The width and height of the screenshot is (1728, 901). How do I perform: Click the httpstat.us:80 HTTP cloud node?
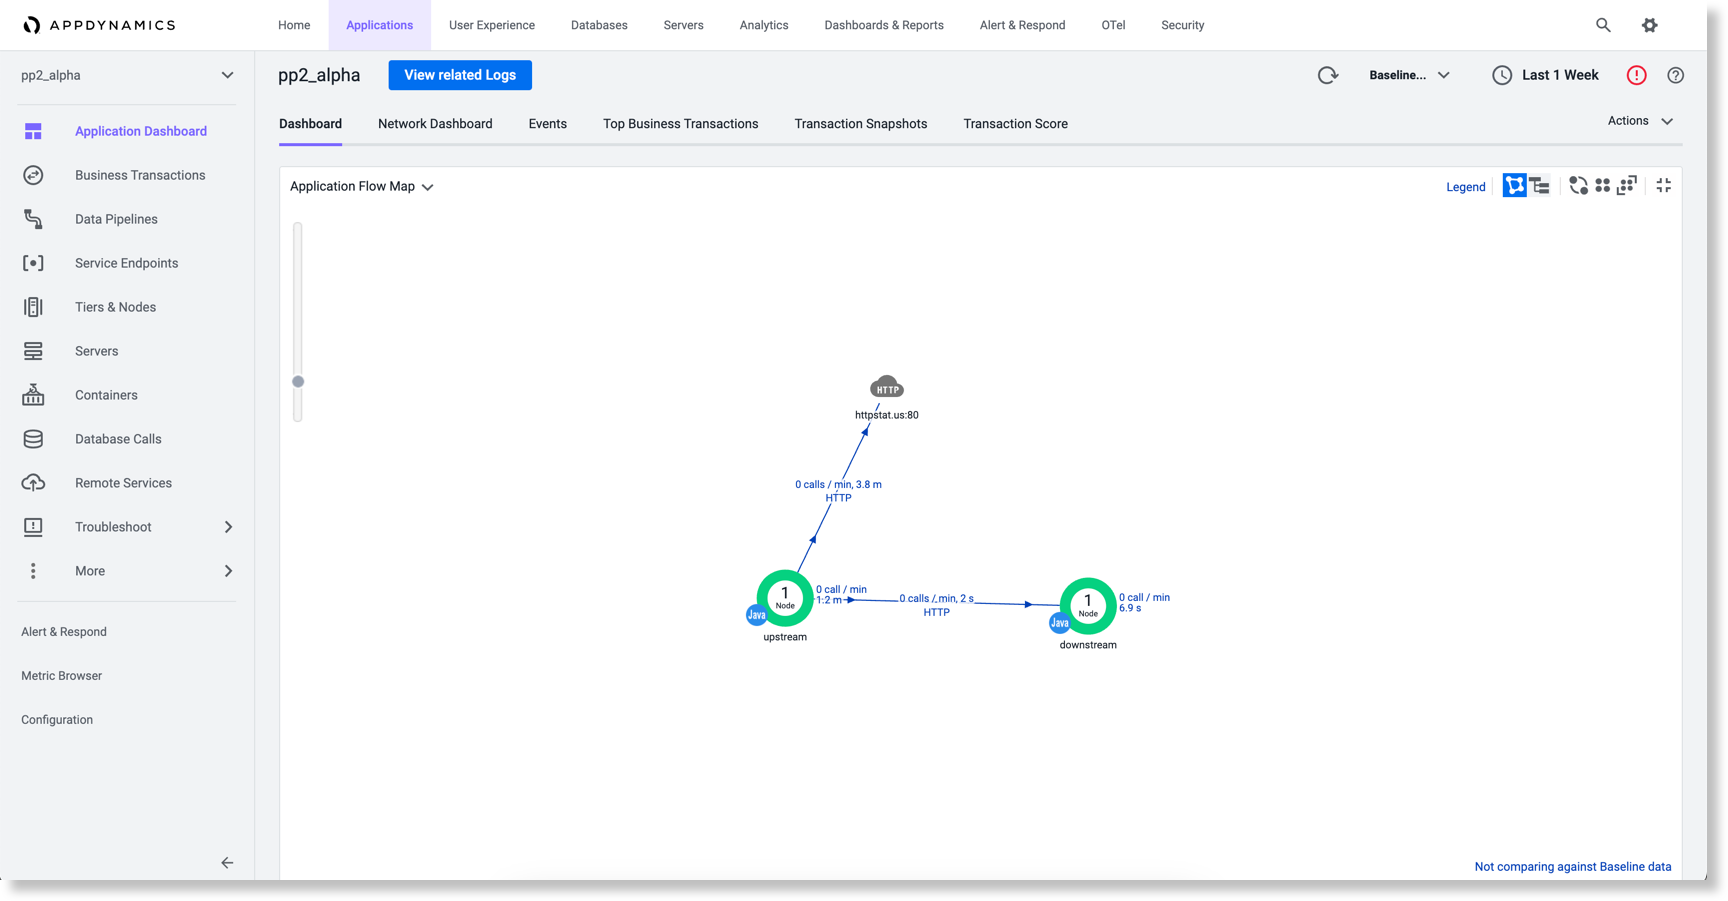887,388
